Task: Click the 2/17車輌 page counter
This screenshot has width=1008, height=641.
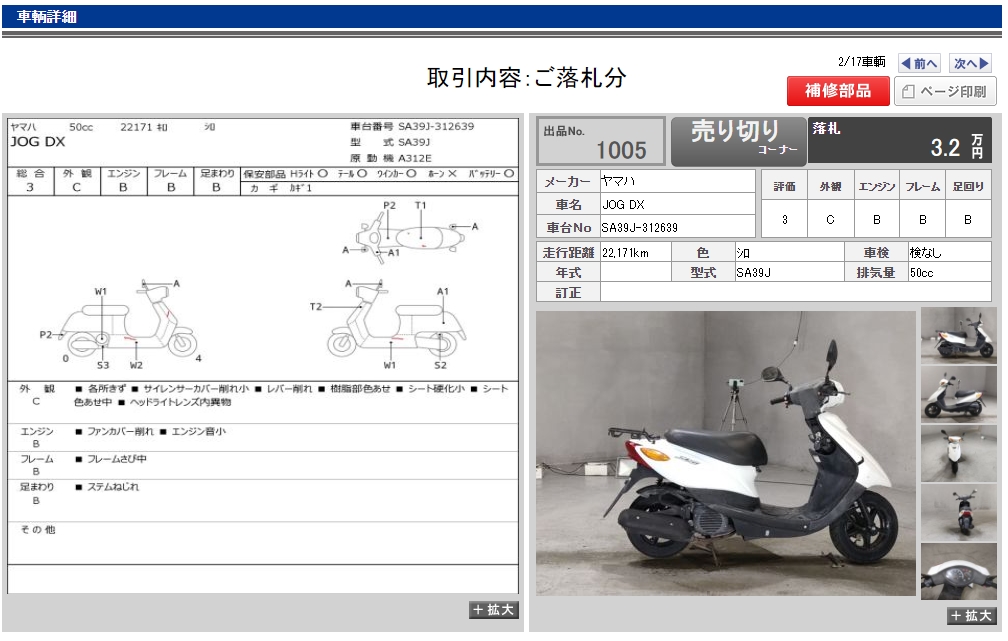Action: click(x=861, y=62)
